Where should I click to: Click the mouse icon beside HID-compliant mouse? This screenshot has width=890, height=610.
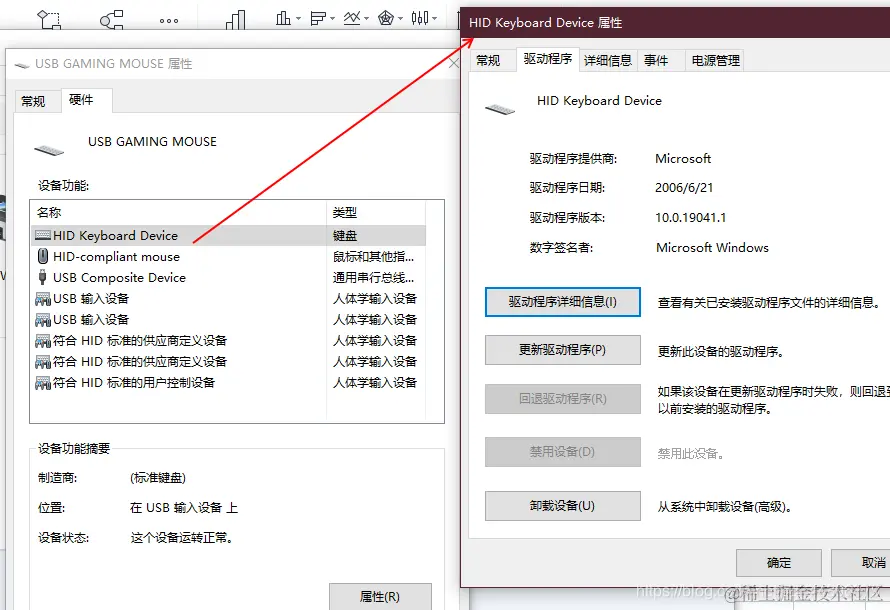pyautogui.click(x=43, y=256)
